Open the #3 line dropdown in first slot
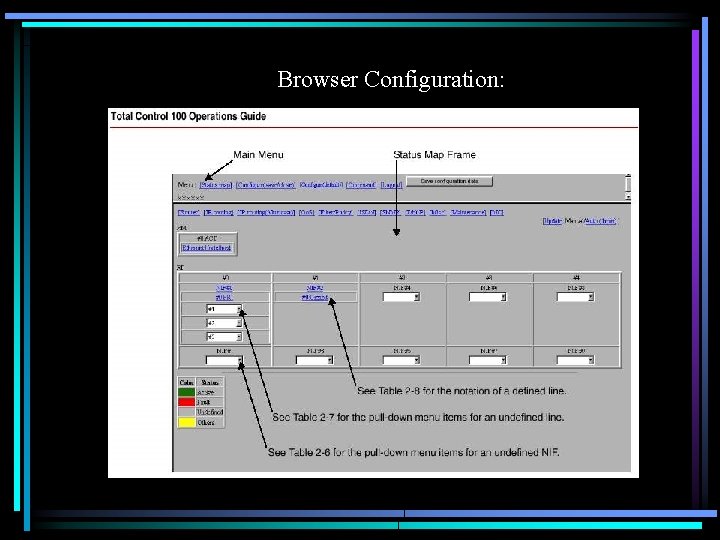The height and width of the screenshot is (540, 720). [224, 337]
